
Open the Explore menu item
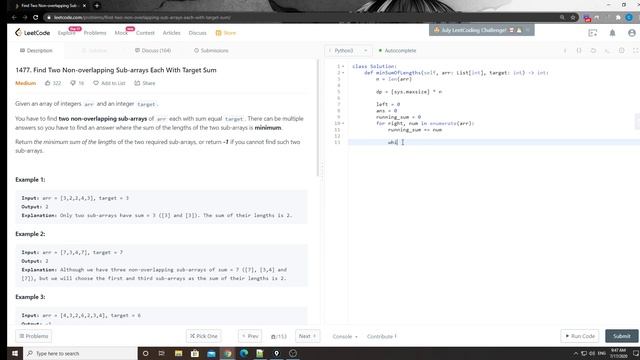point(67,33)
